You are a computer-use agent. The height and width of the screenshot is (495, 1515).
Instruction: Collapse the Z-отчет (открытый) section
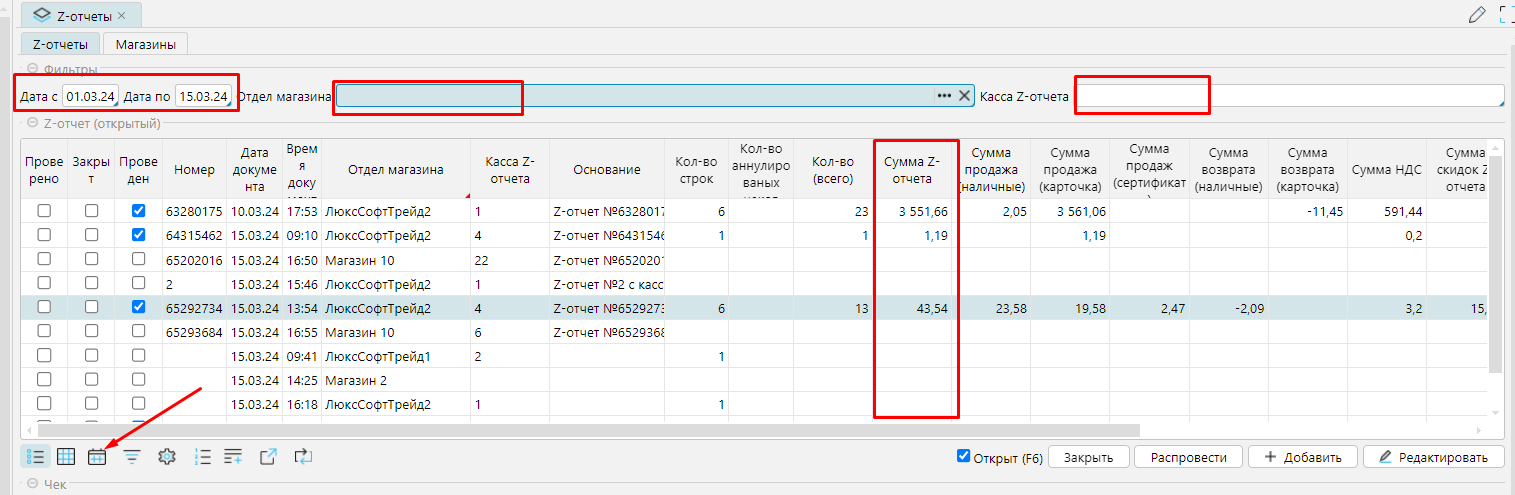point(32,123)
